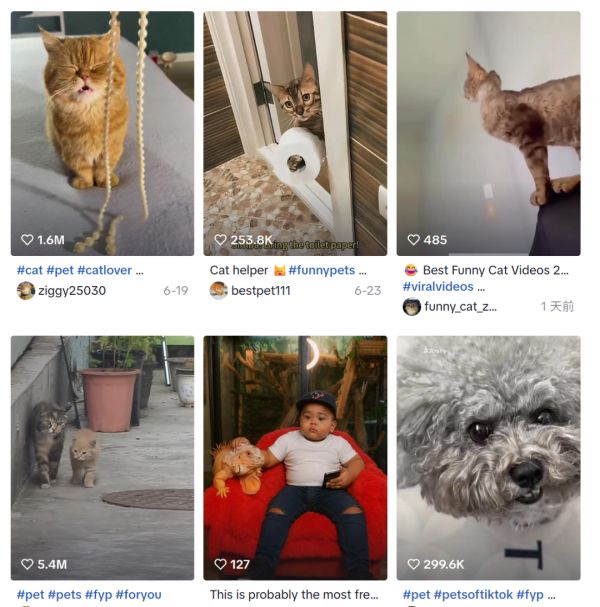Click the heart icon showing 5.4M likes
Screen dimensions: 600x607
tap(27, 564)
